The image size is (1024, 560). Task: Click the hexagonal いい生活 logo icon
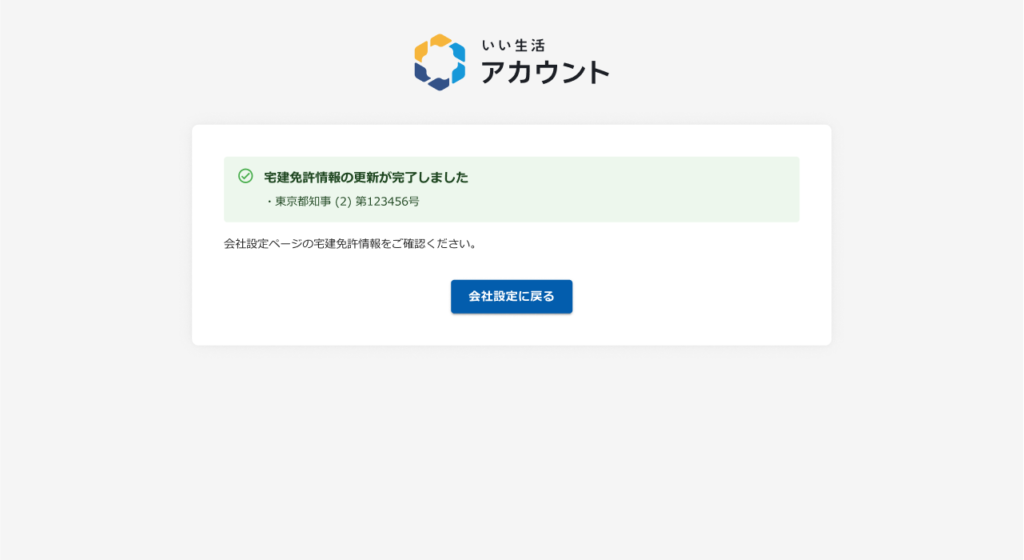[x=440, y=62]
